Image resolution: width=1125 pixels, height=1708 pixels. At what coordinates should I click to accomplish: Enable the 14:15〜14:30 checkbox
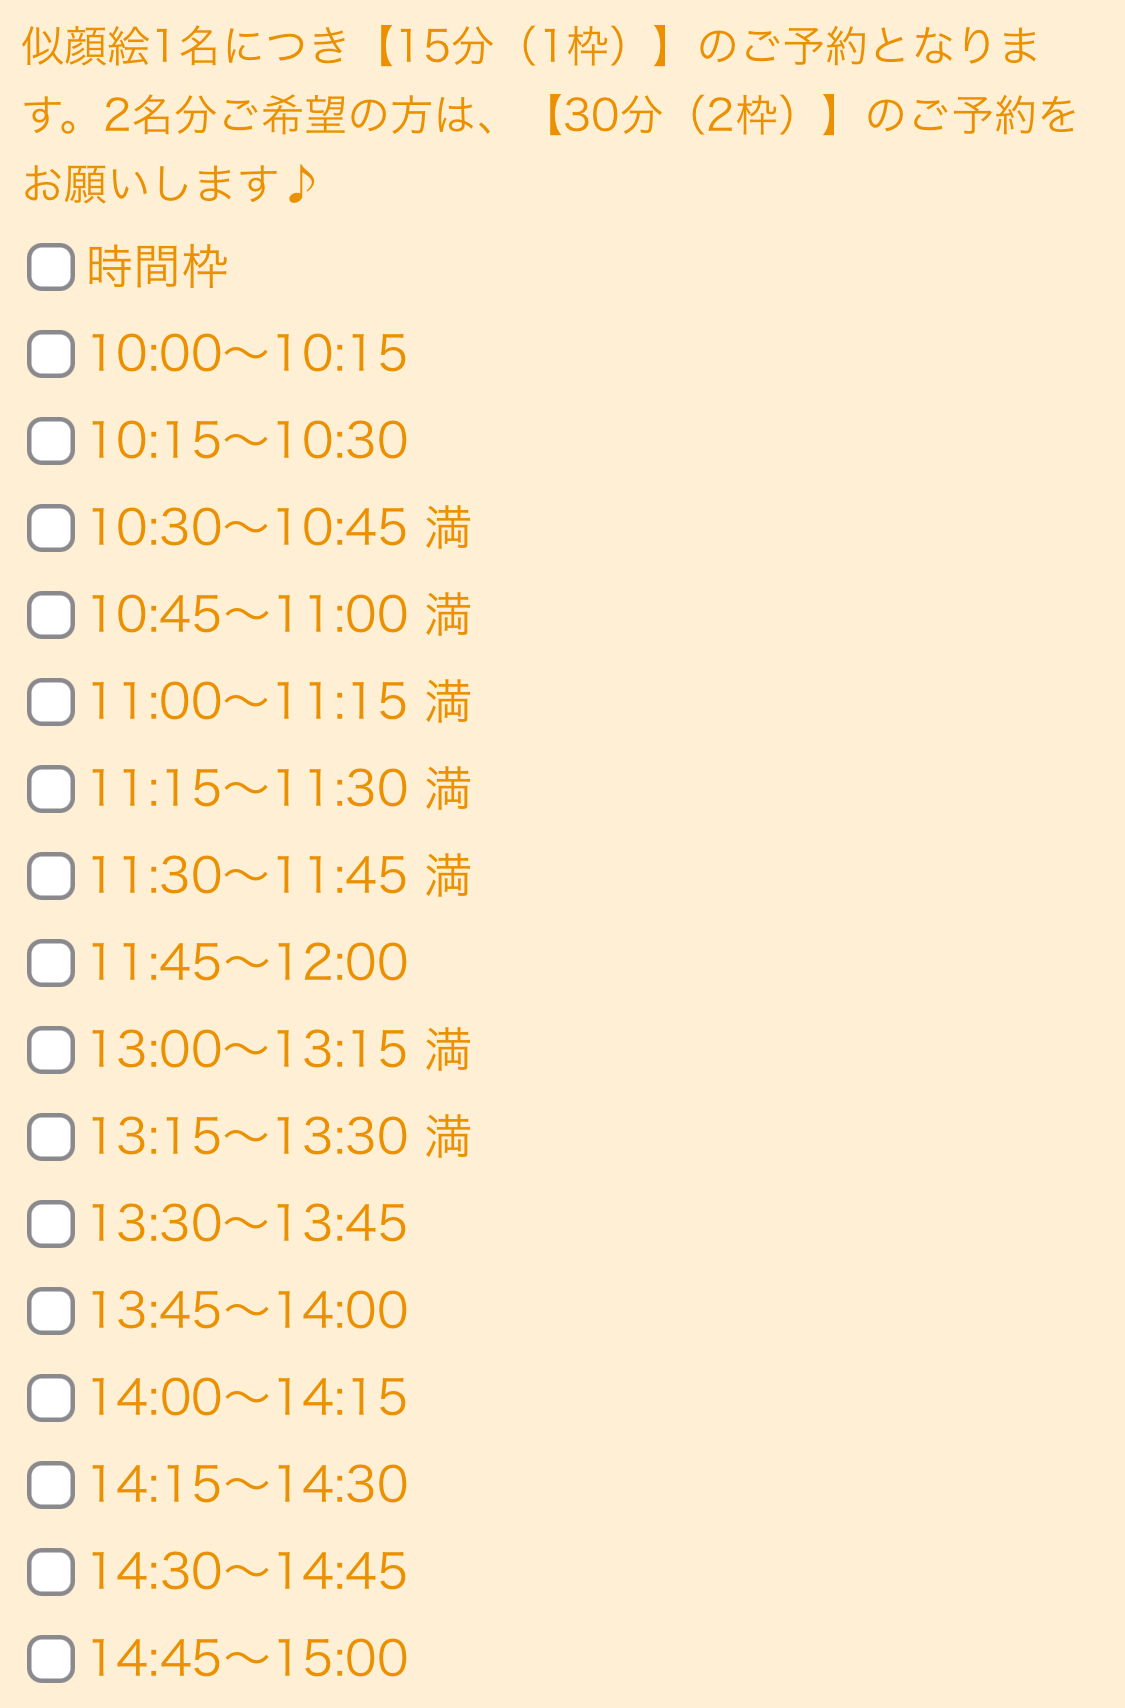[x=51, y=1485]
